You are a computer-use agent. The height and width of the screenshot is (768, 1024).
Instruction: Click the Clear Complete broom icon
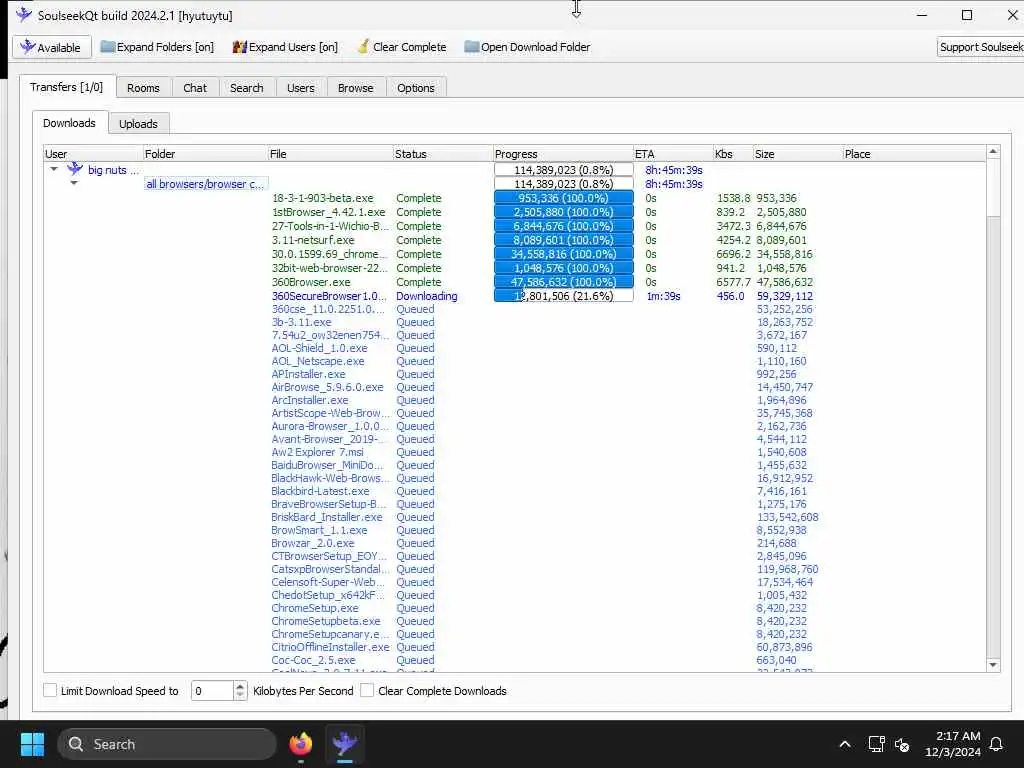363,47
